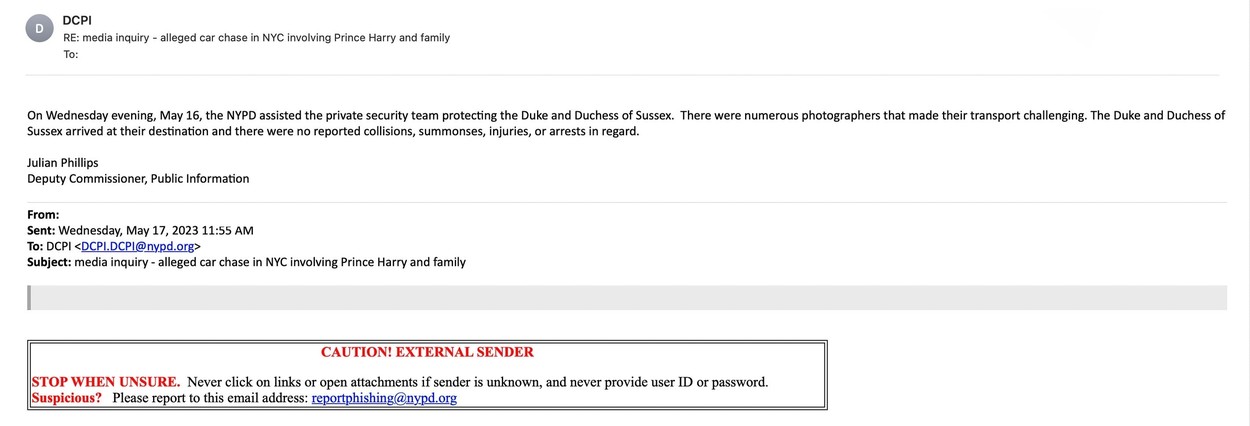Click the red STOP WHEN UNSURE text

pos(106,382)
